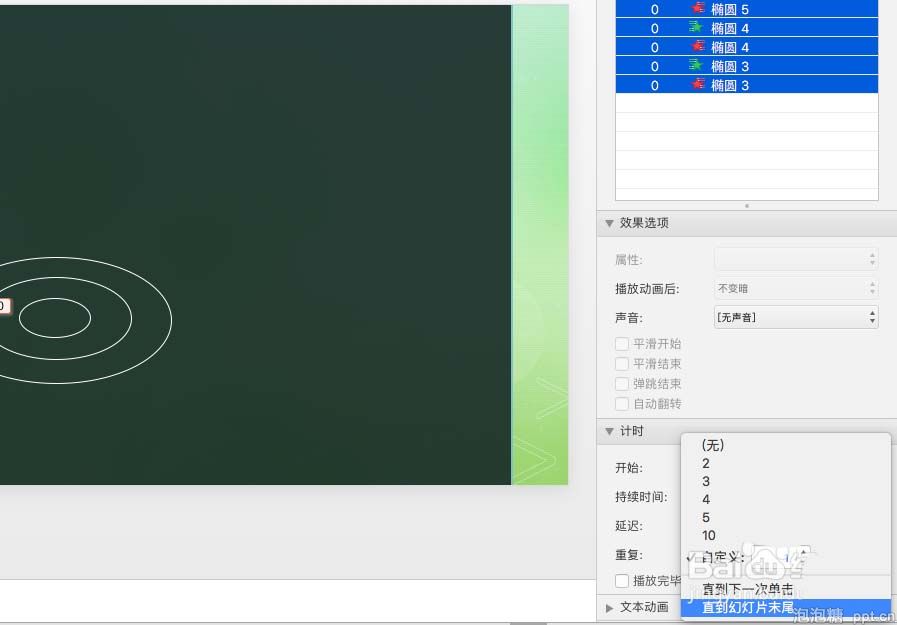Select repeat count 10 in menu
Screen dimensions: 897x625
pyautogui.click(x=709, y=536)
